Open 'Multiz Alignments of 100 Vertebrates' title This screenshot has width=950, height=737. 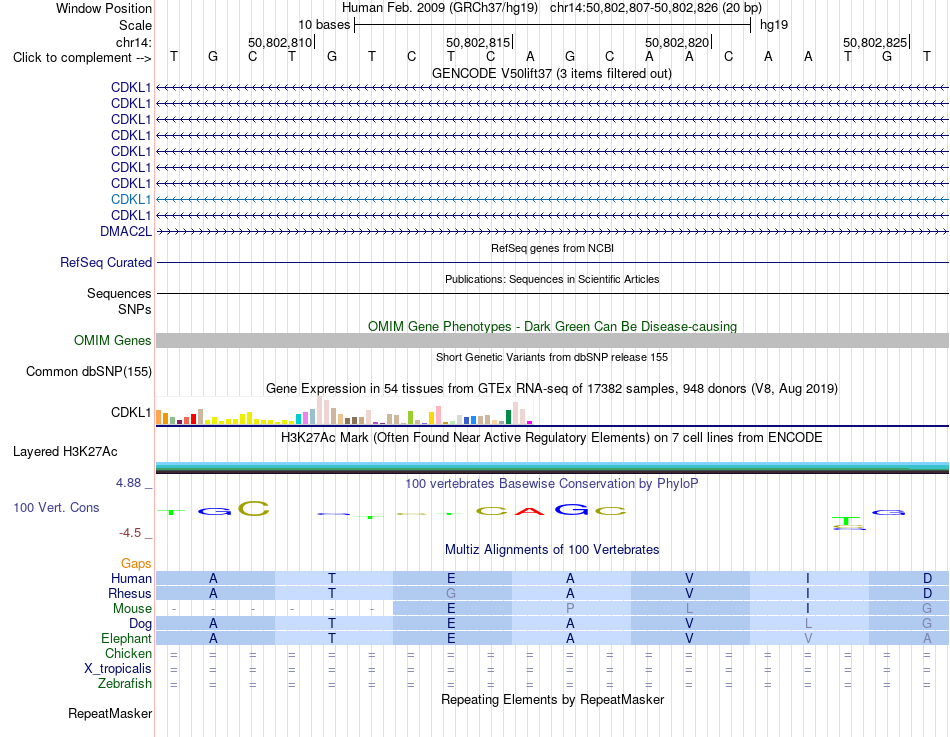coord(552,550)
